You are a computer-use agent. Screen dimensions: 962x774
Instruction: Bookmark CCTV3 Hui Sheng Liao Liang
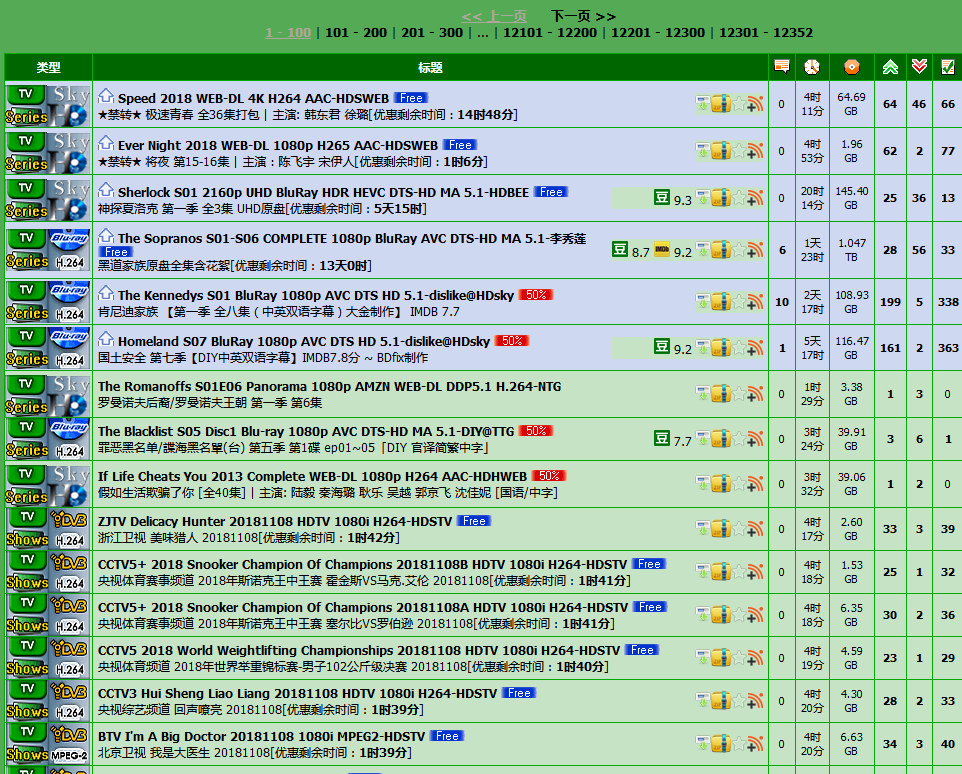click(x=739, y=700)
